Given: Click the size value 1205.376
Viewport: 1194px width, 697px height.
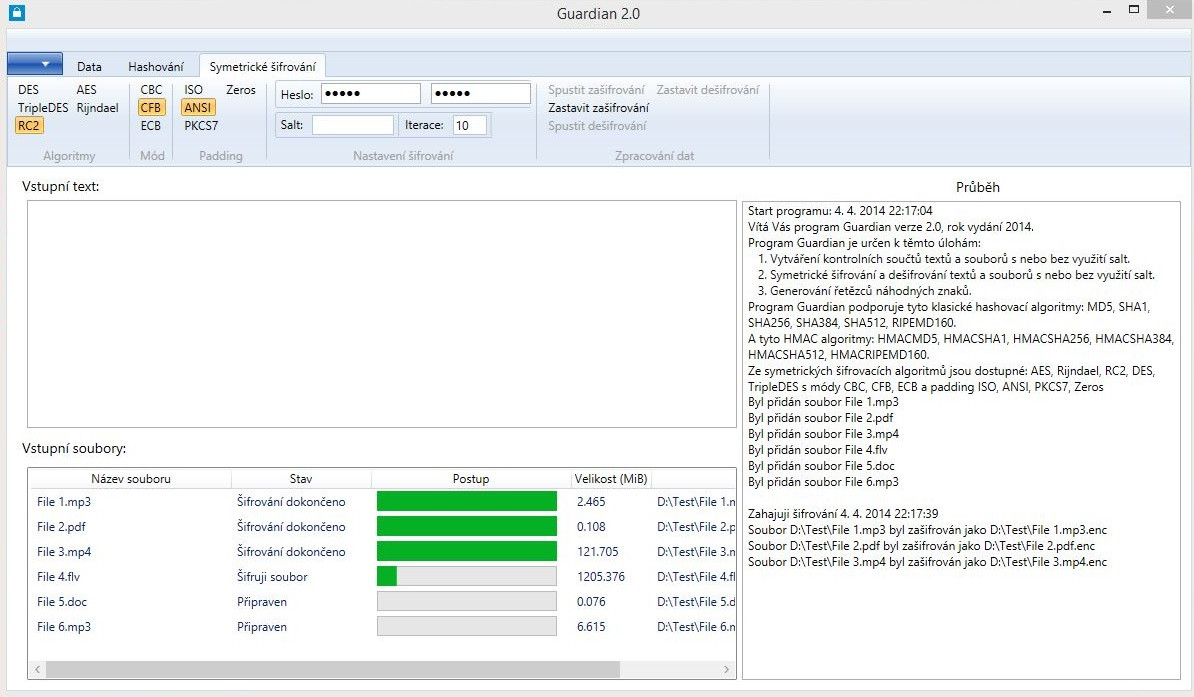Looking at the screenshot, I should coord(601,577).
